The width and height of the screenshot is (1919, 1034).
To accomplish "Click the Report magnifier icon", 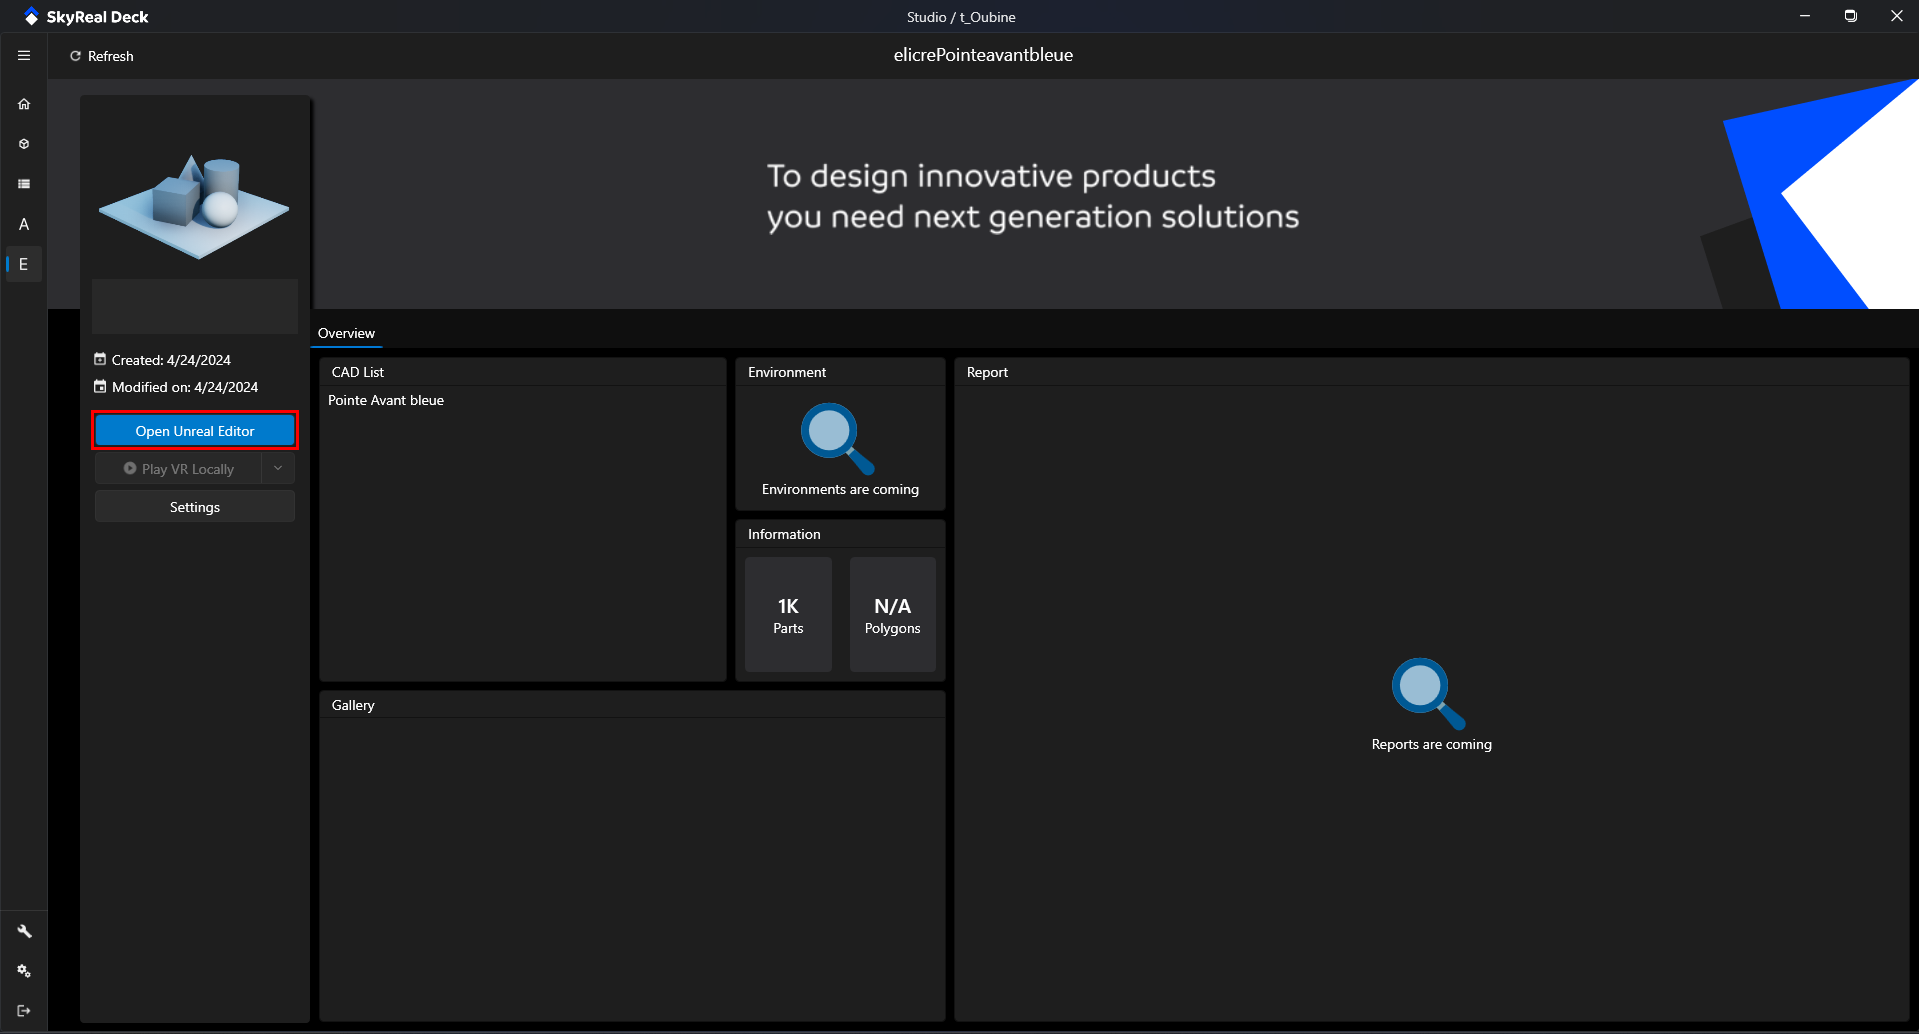I will pyautogui.click(x=1429, y=693).
